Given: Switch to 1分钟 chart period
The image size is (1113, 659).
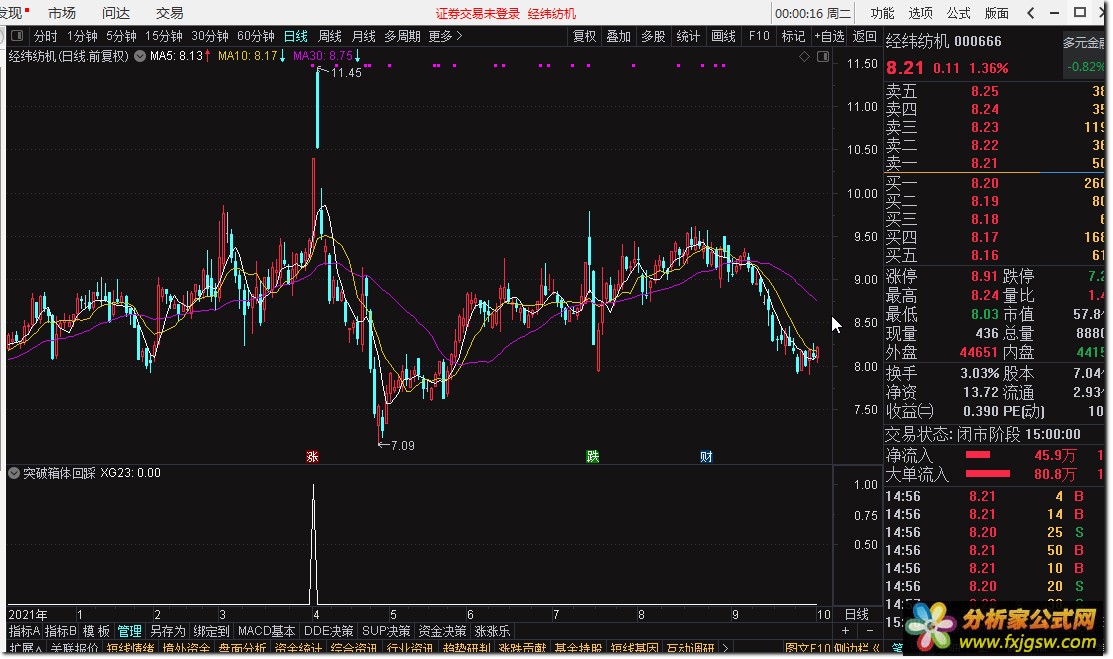Looking at the screenshot, I should point(82,36).
